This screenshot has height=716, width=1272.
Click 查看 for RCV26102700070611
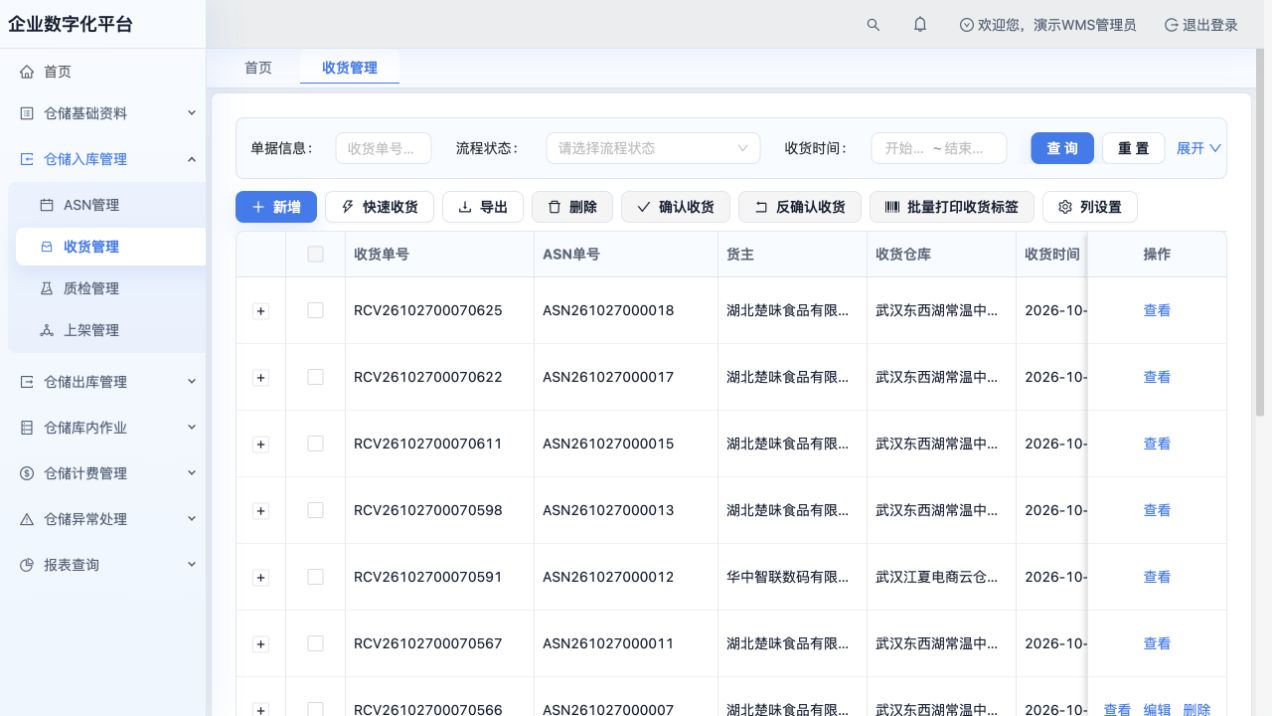(1157, 444)
